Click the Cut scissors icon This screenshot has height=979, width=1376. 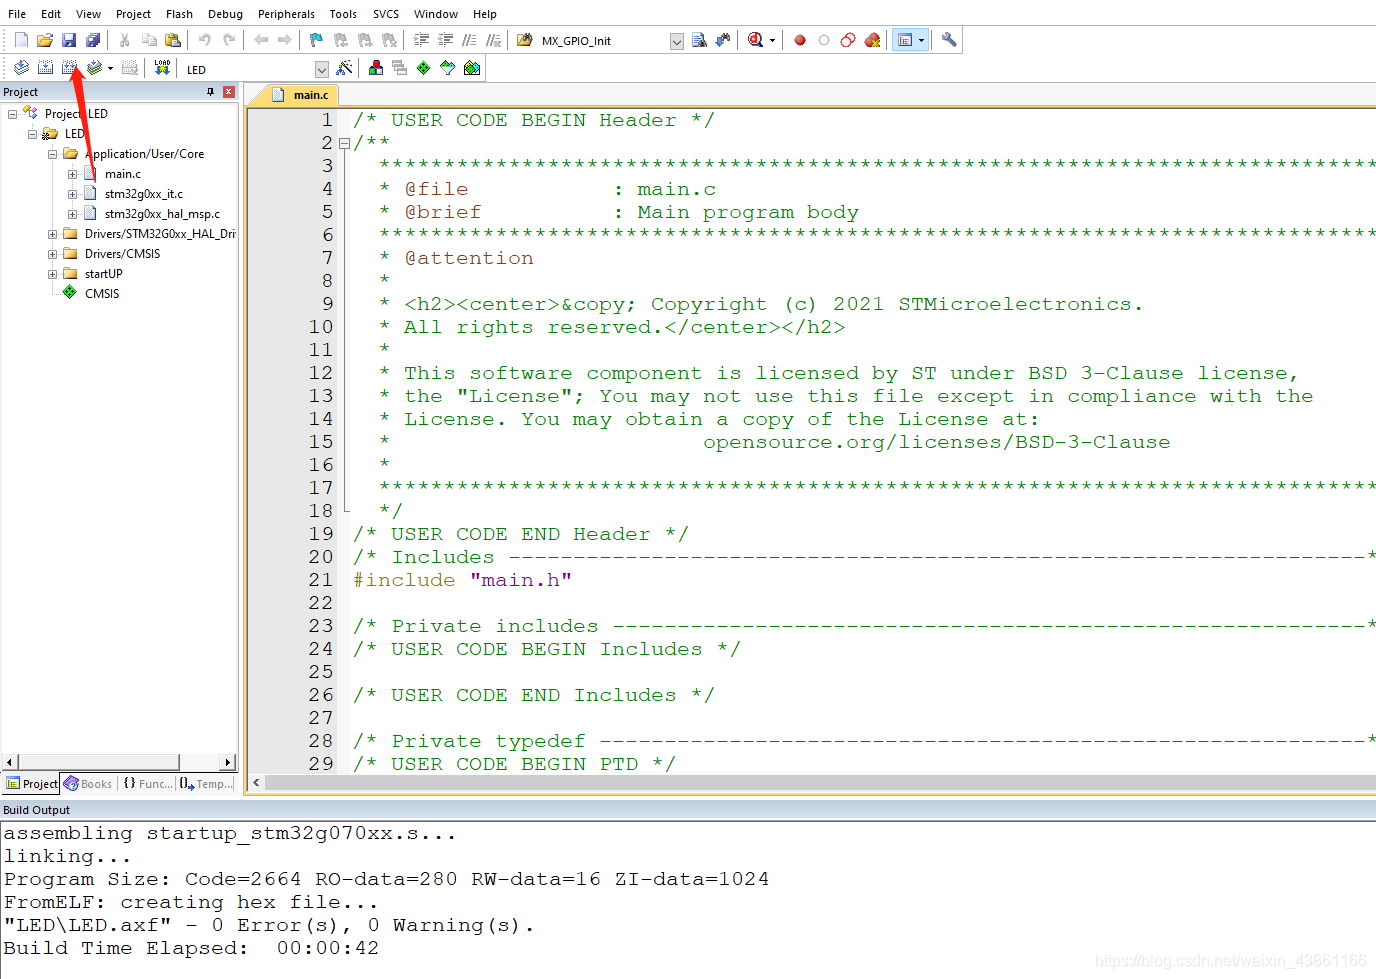[x=125, y=40]
